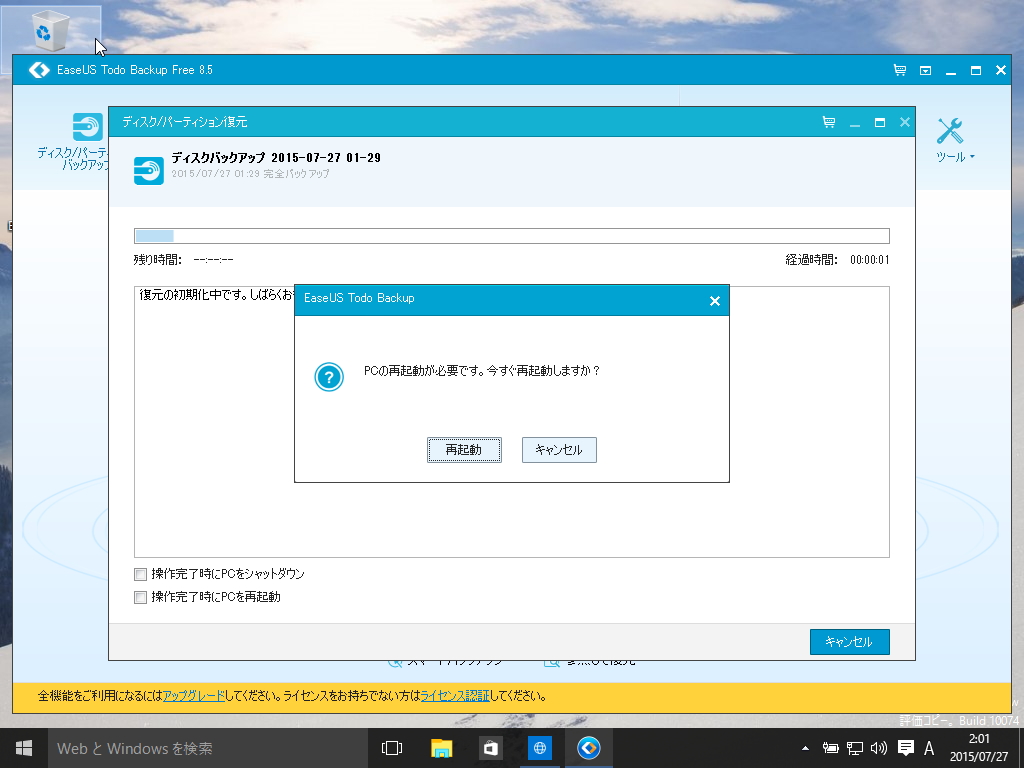
Task: Open the globe browser icon on taskbar
Action: tap(539, 748)
